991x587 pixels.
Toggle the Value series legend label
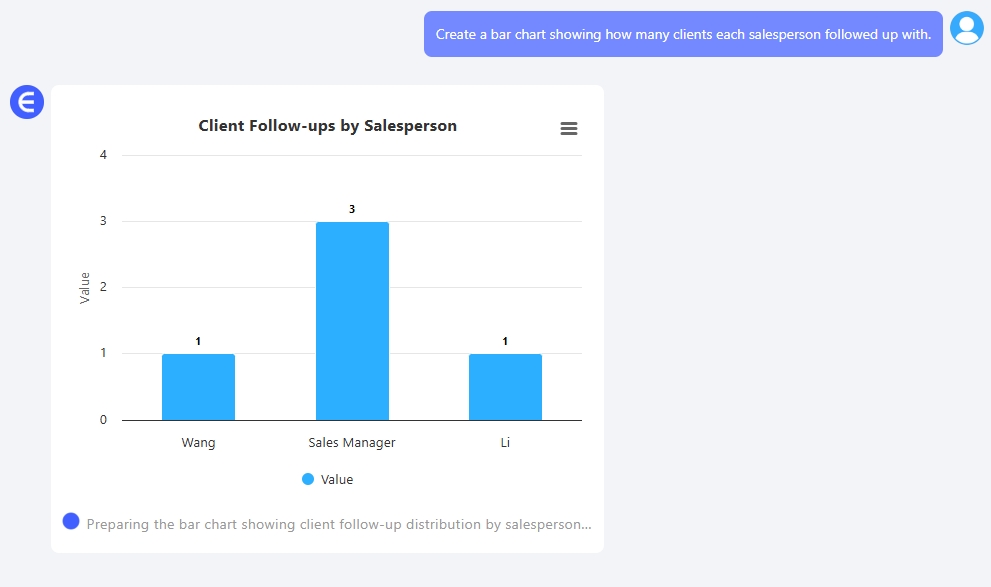(x=337, y=480)
